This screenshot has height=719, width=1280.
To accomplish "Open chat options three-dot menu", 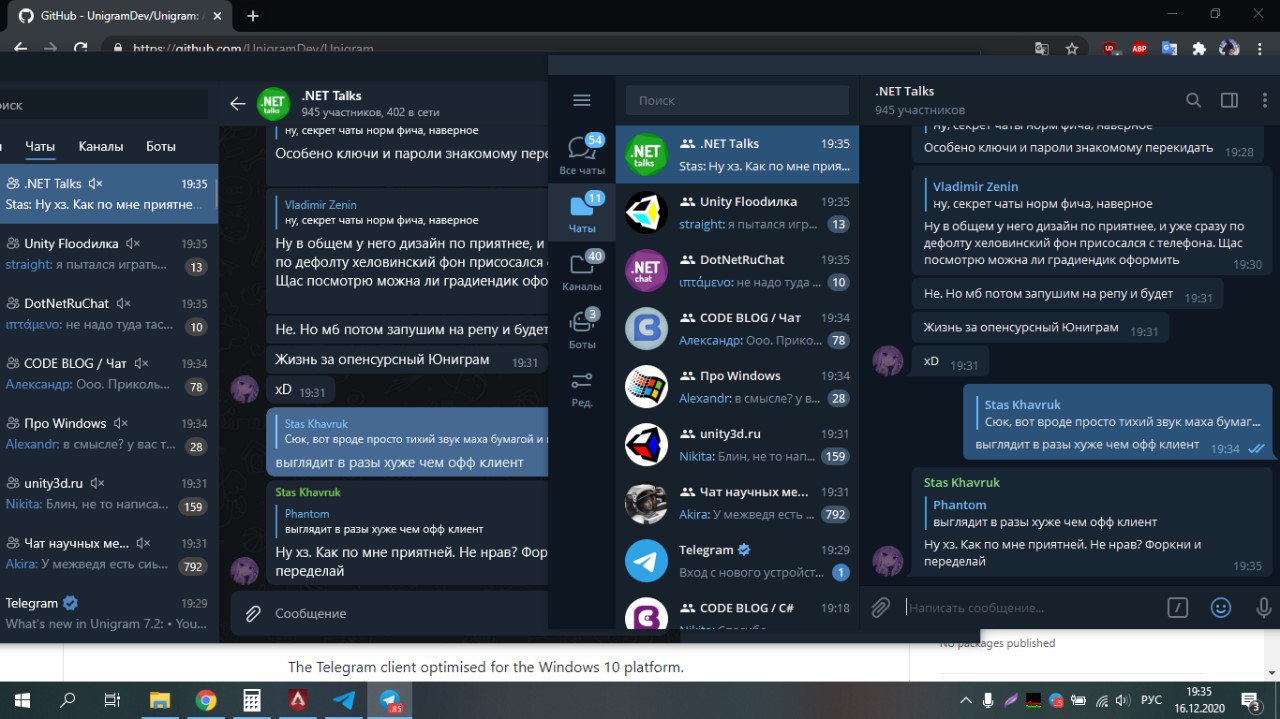I will click(x=1263, y=100).
